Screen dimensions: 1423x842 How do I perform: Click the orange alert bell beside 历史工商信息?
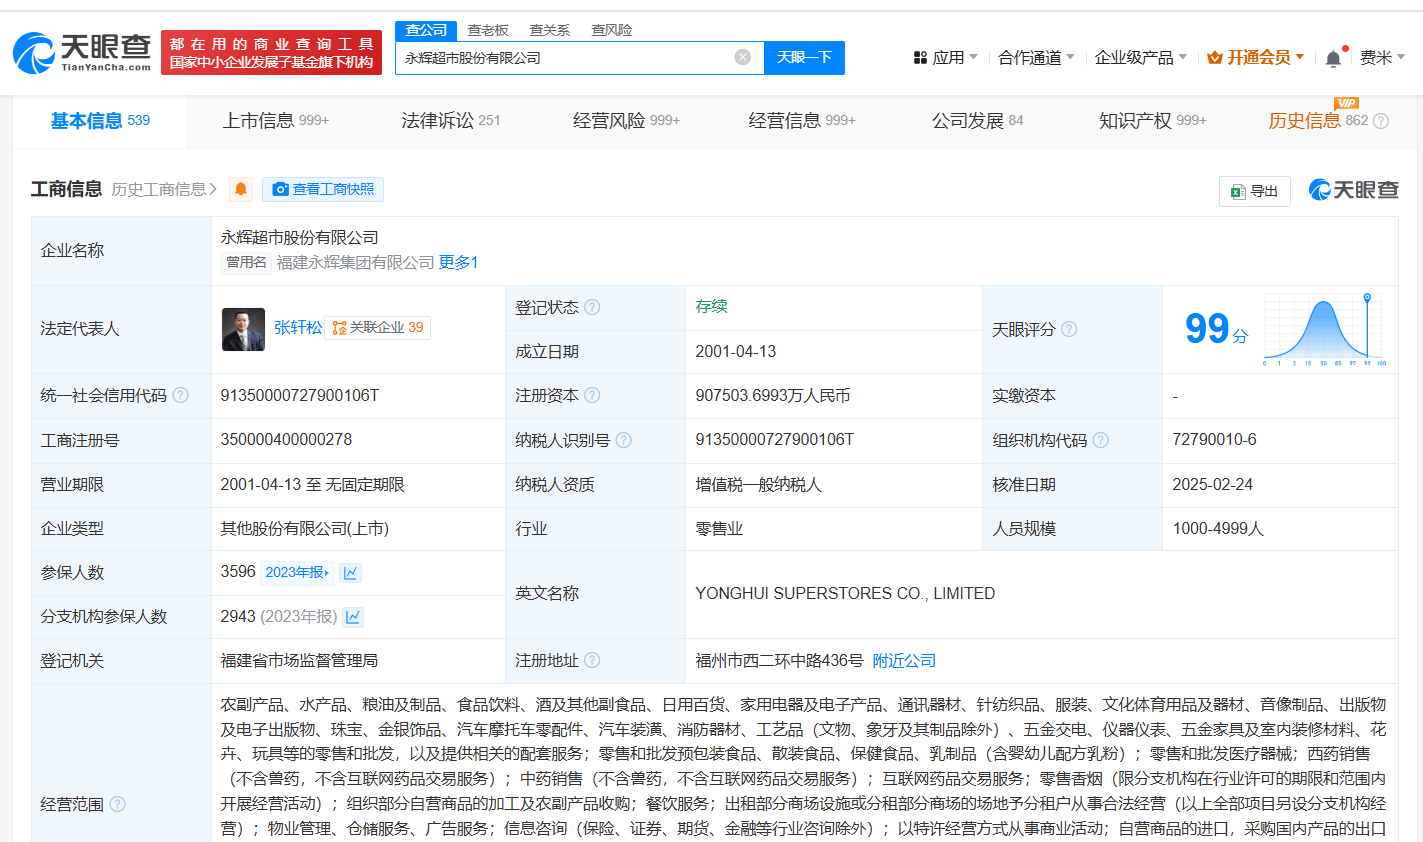point(241,189)
